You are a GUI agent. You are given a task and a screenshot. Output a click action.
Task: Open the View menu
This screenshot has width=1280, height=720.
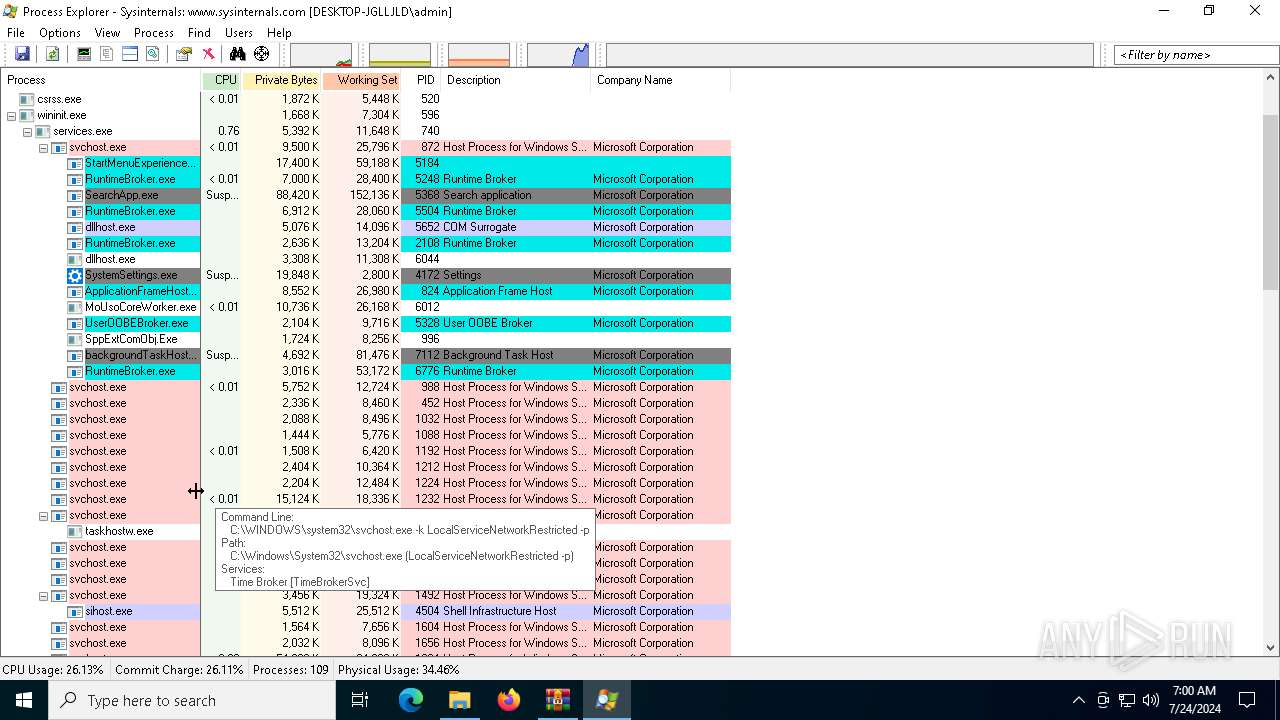(107, 33)
